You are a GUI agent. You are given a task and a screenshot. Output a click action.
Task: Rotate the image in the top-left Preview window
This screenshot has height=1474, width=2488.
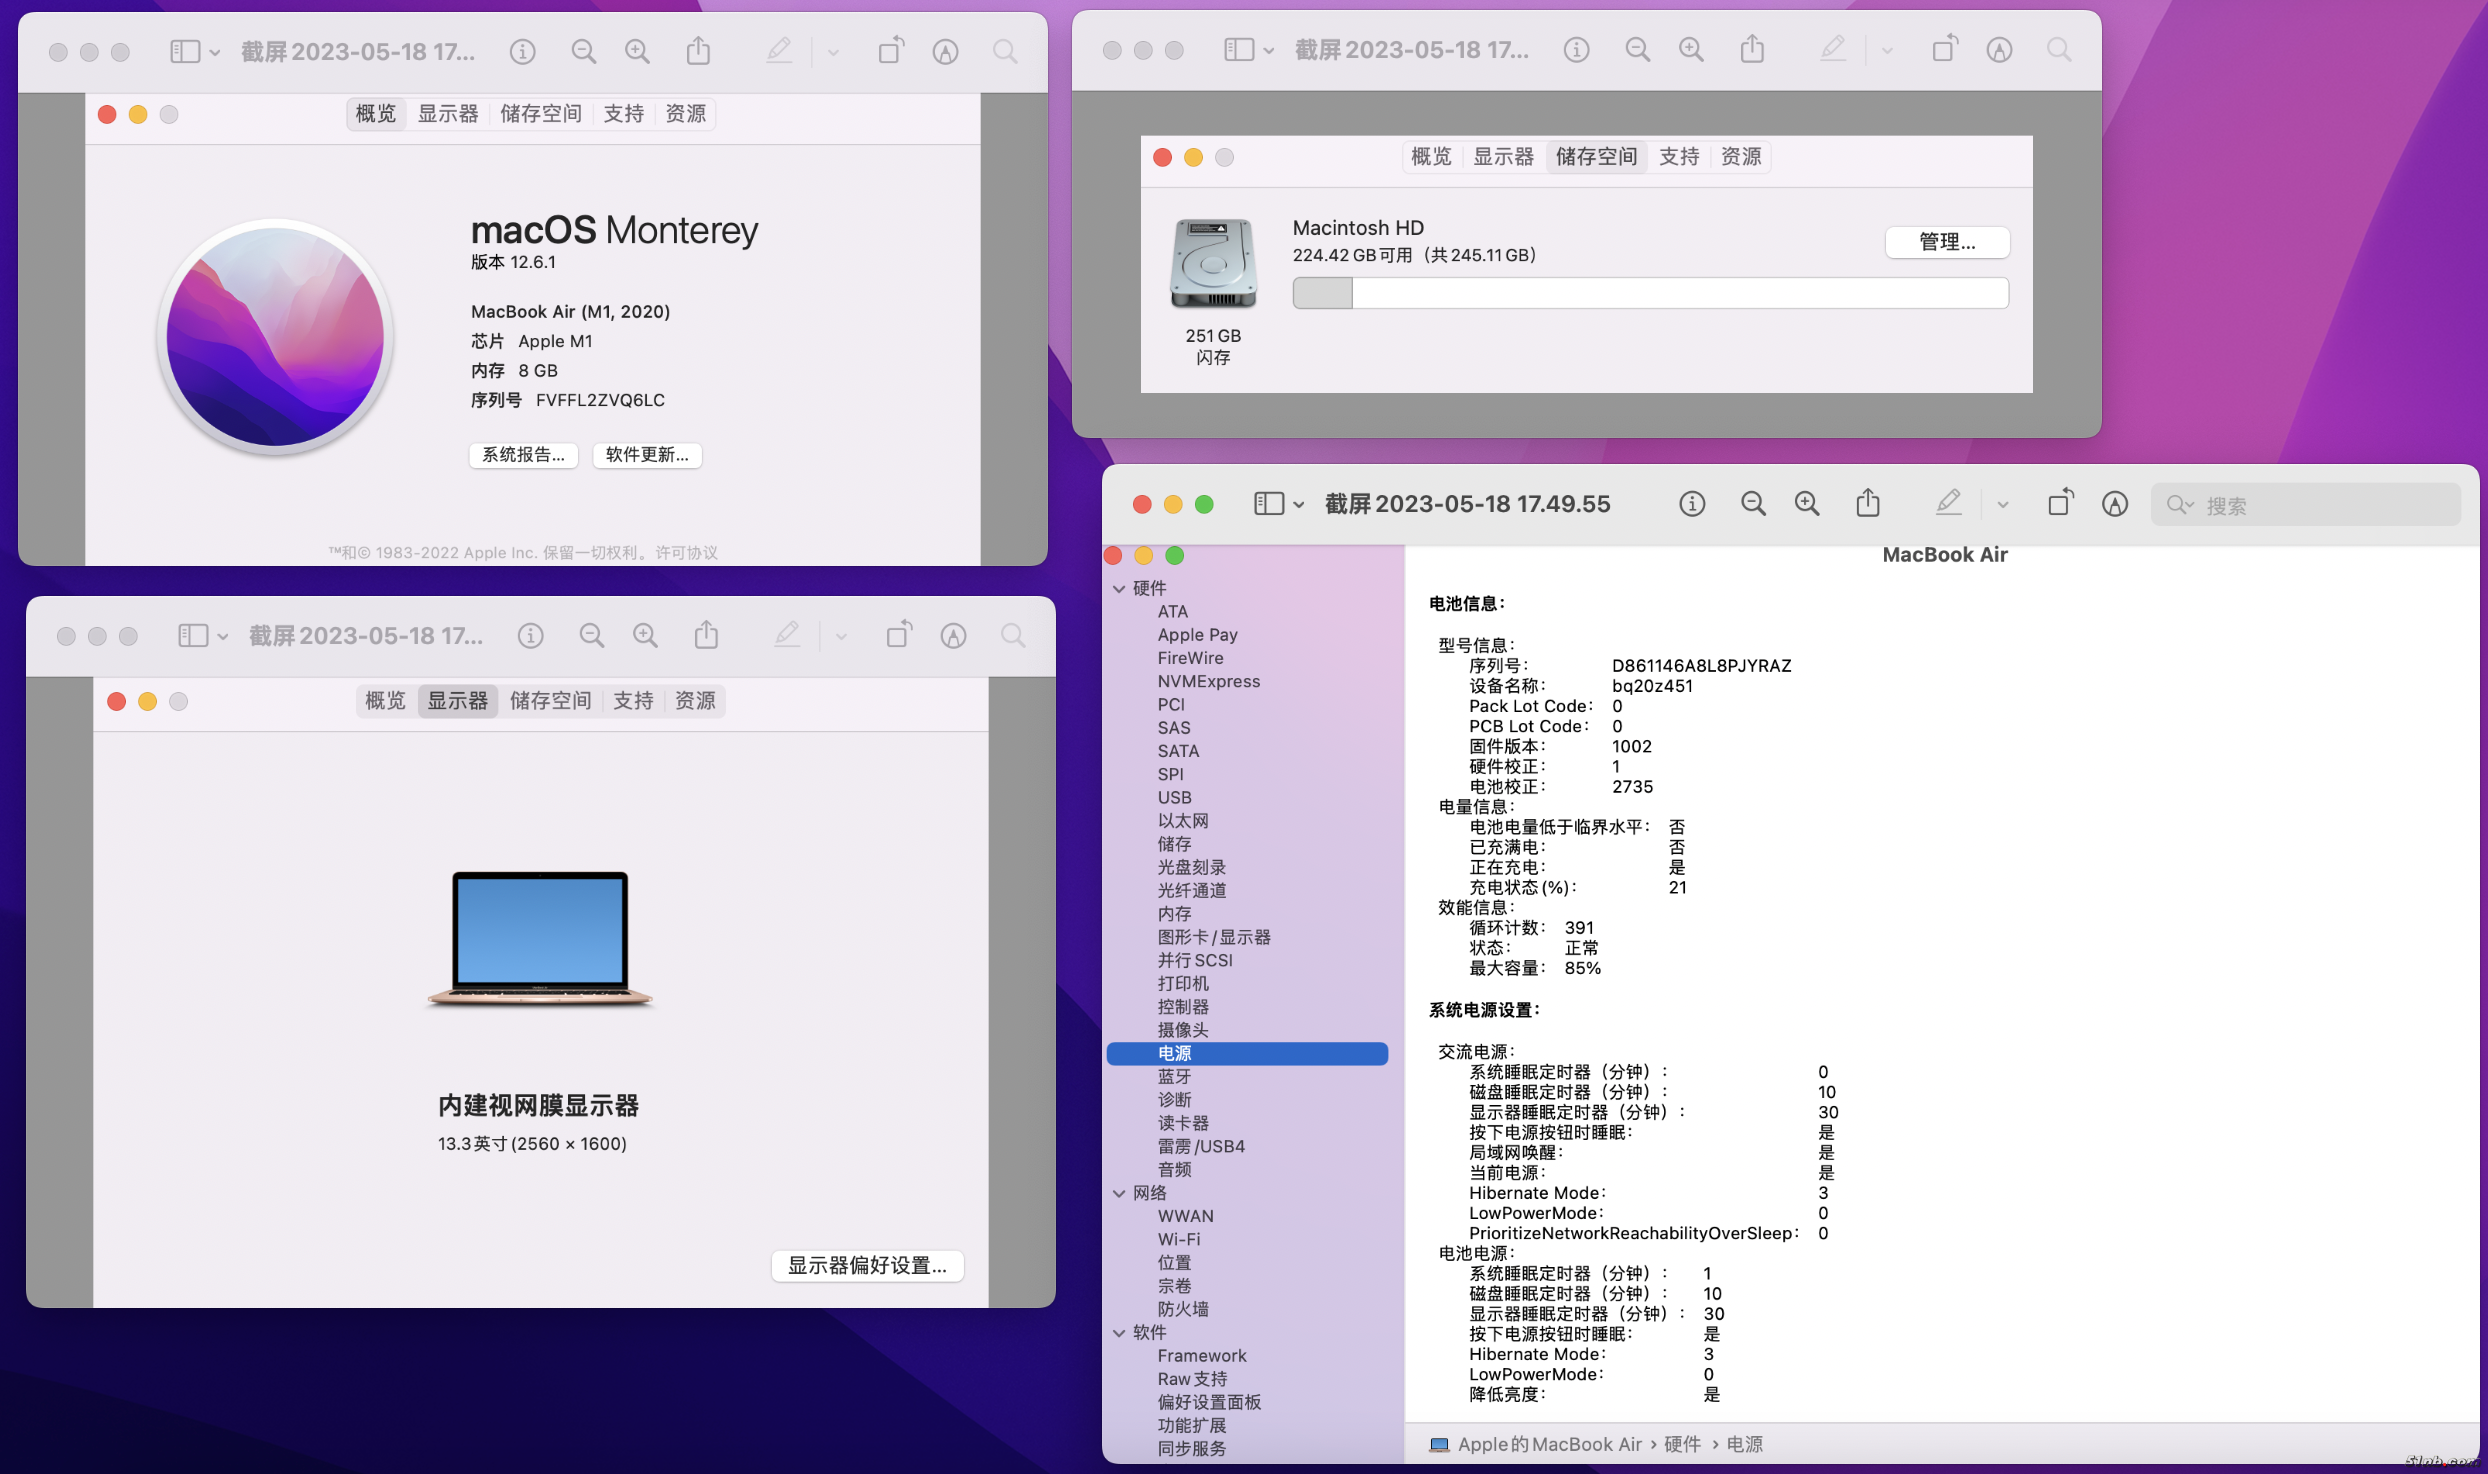[891, 50]
